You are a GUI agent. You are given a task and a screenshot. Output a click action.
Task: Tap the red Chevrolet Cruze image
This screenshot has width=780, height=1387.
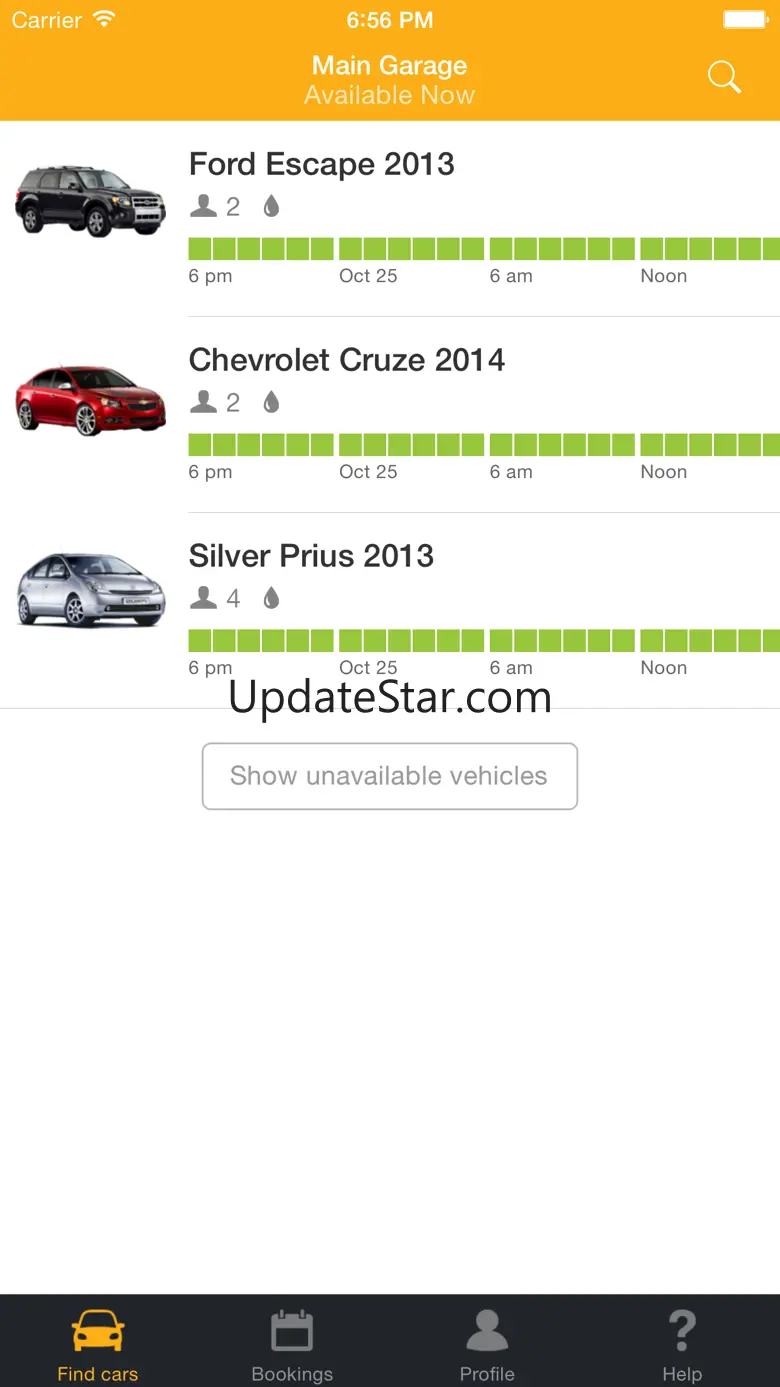[90, 399]
